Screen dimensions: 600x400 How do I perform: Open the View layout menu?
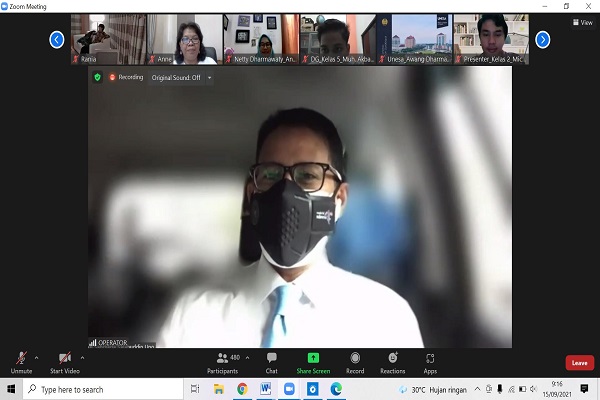580,22
